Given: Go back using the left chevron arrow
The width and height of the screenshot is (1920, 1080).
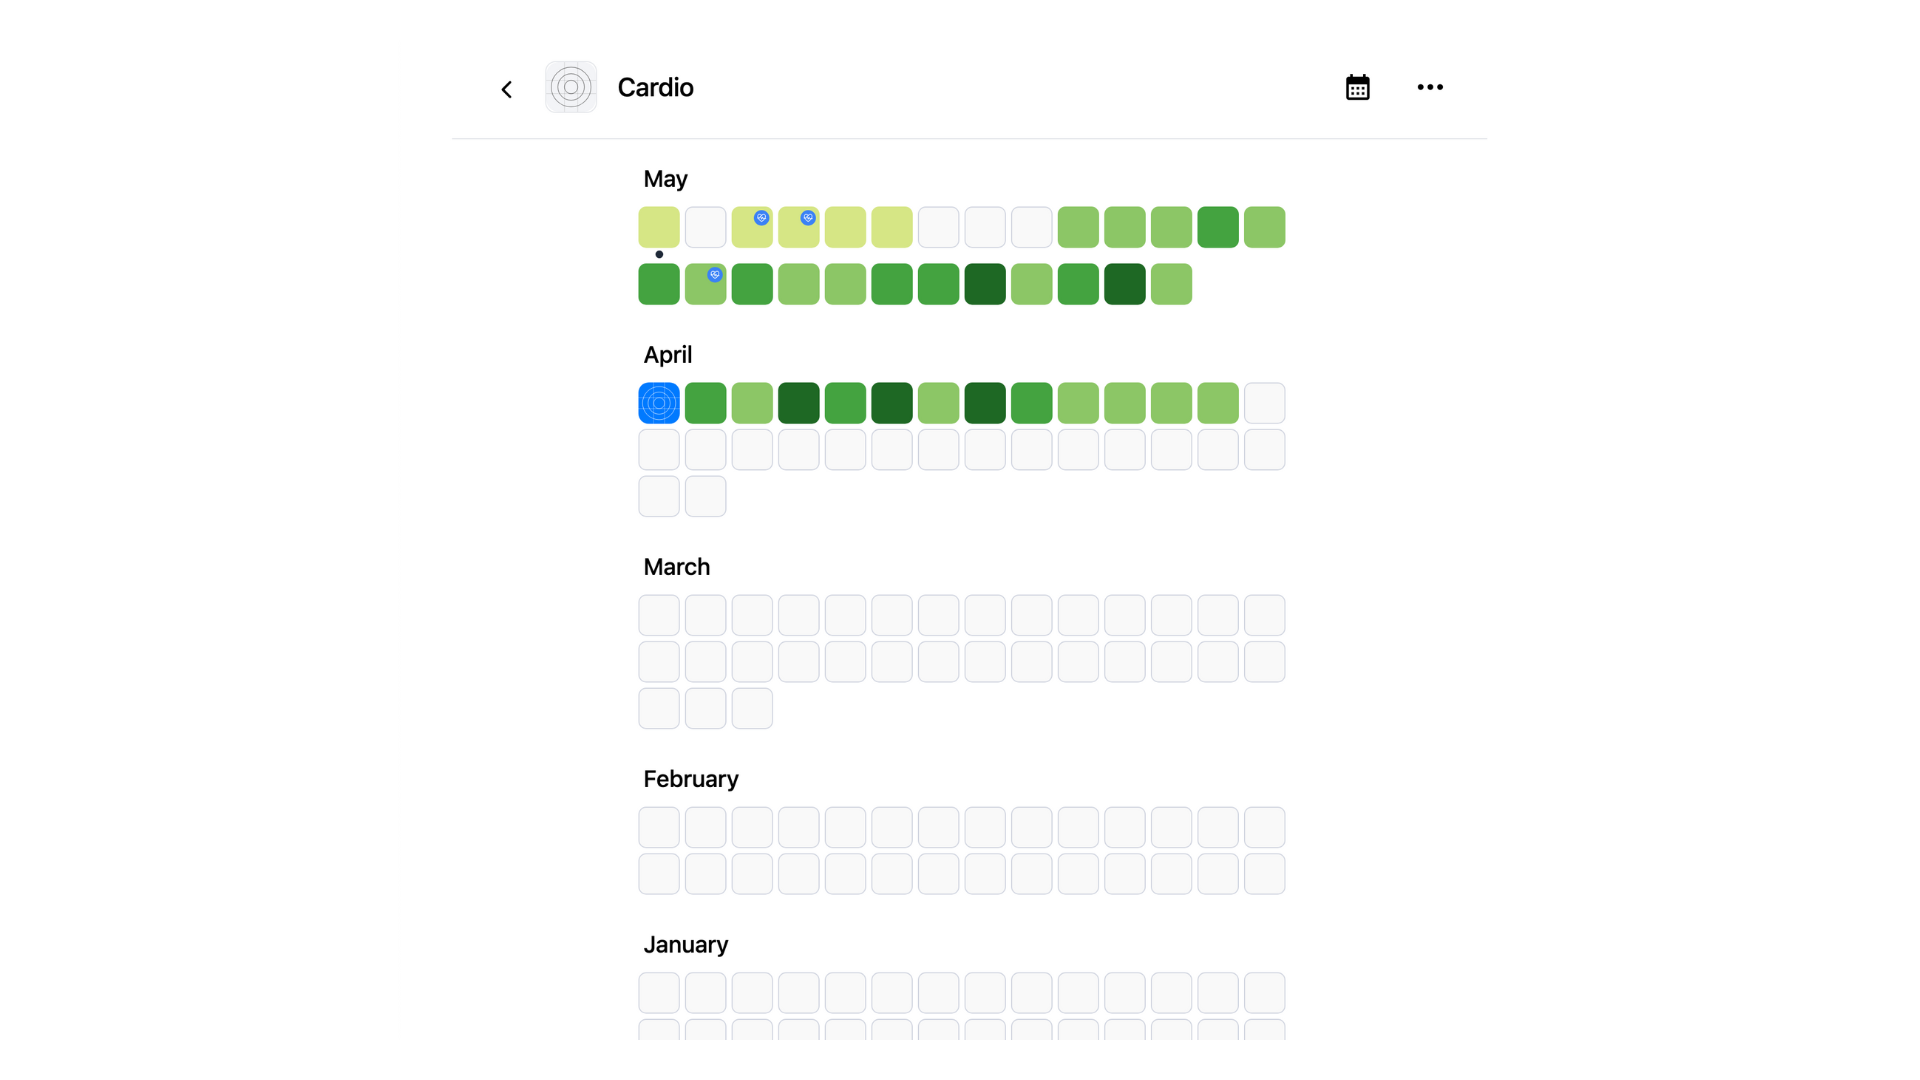Looking at the screenshot, I should click(507, 90).
